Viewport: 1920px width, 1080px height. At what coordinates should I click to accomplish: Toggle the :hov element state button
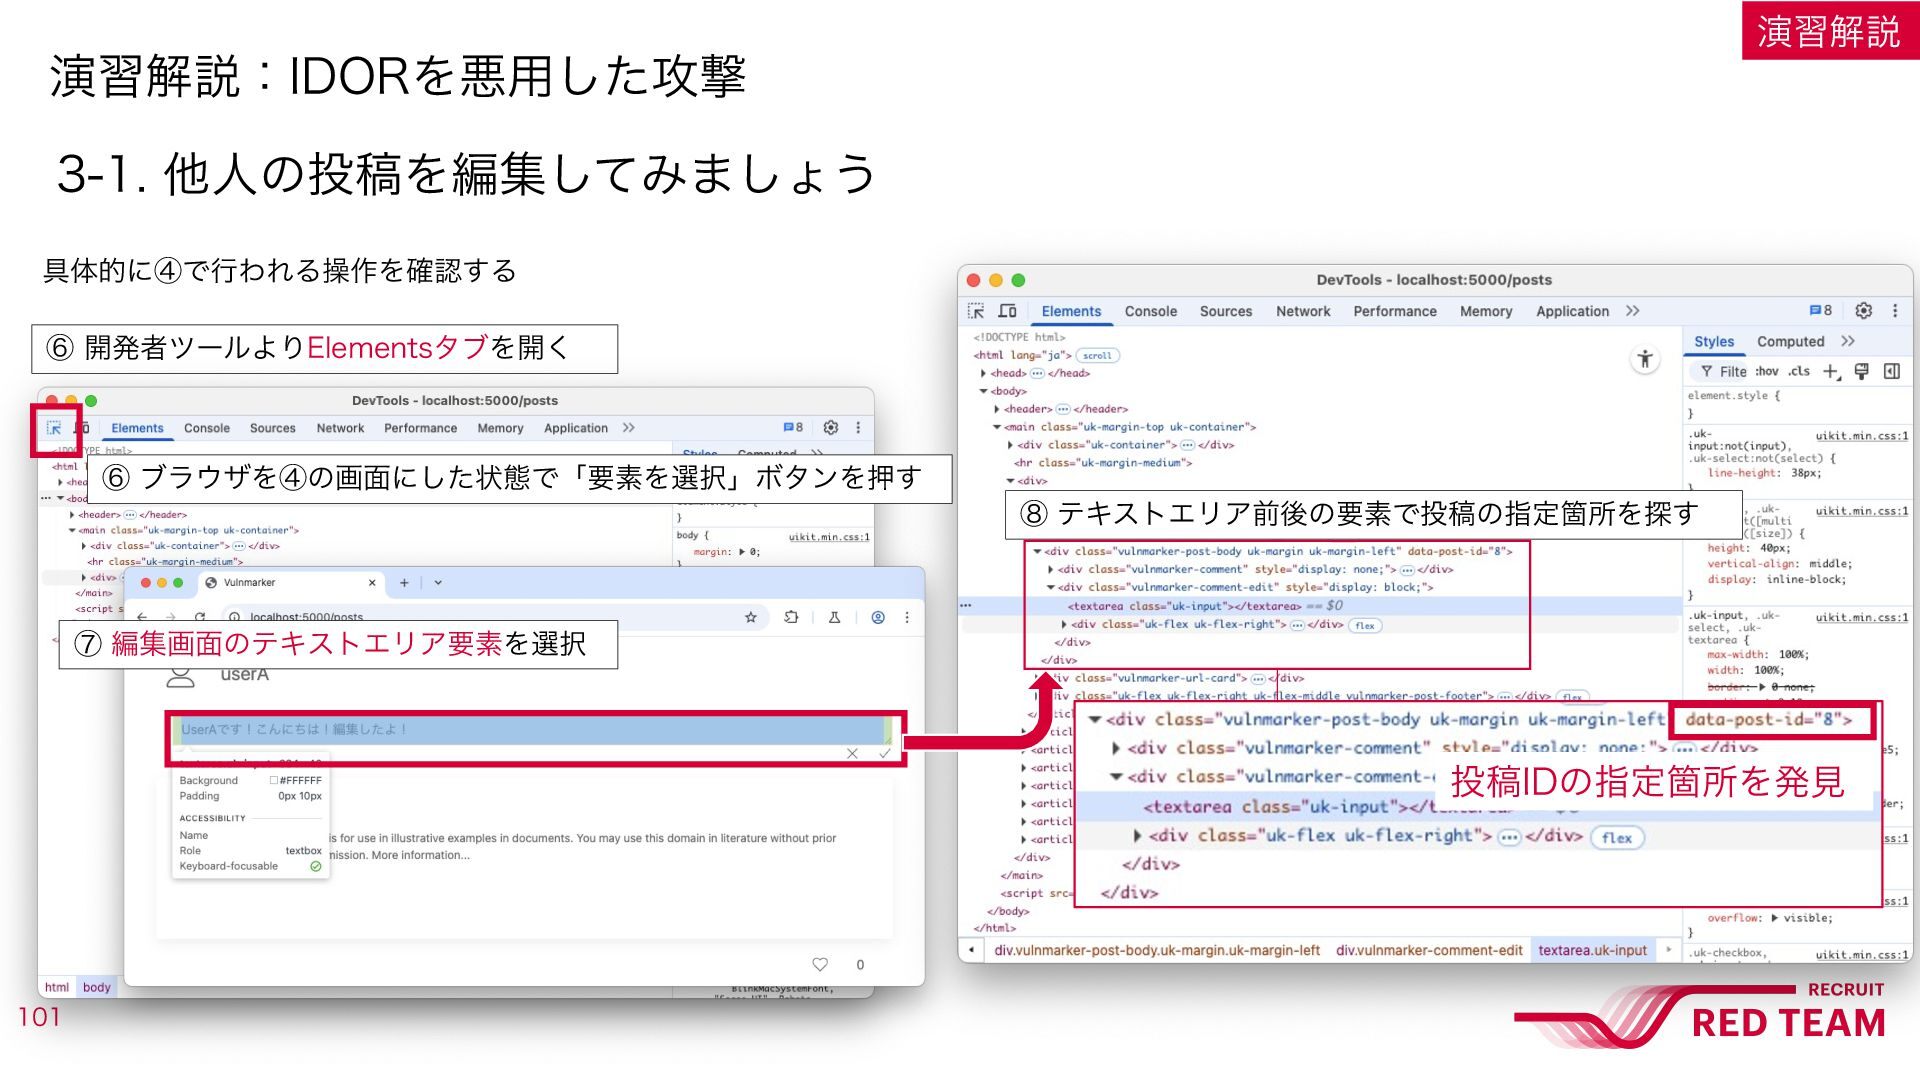[x=1767, y=371]
